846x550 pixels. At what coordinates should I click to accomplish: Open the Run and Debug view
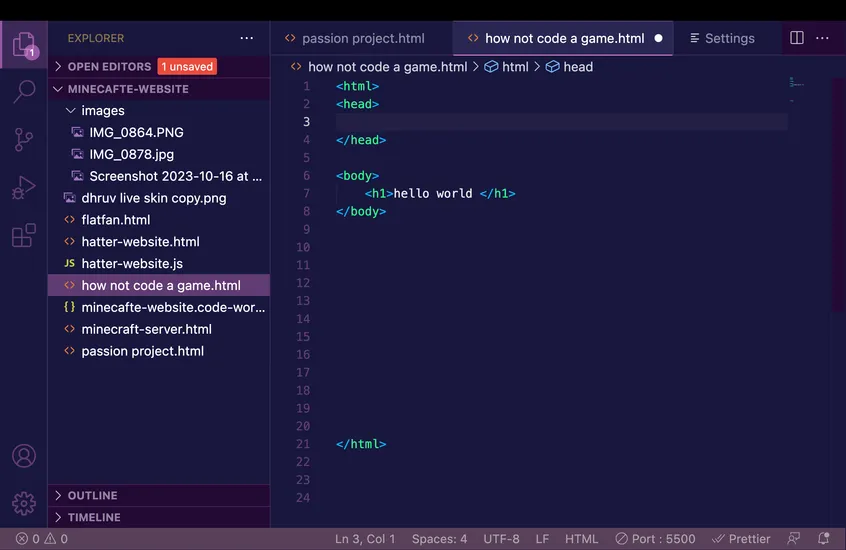coord(24,188)
